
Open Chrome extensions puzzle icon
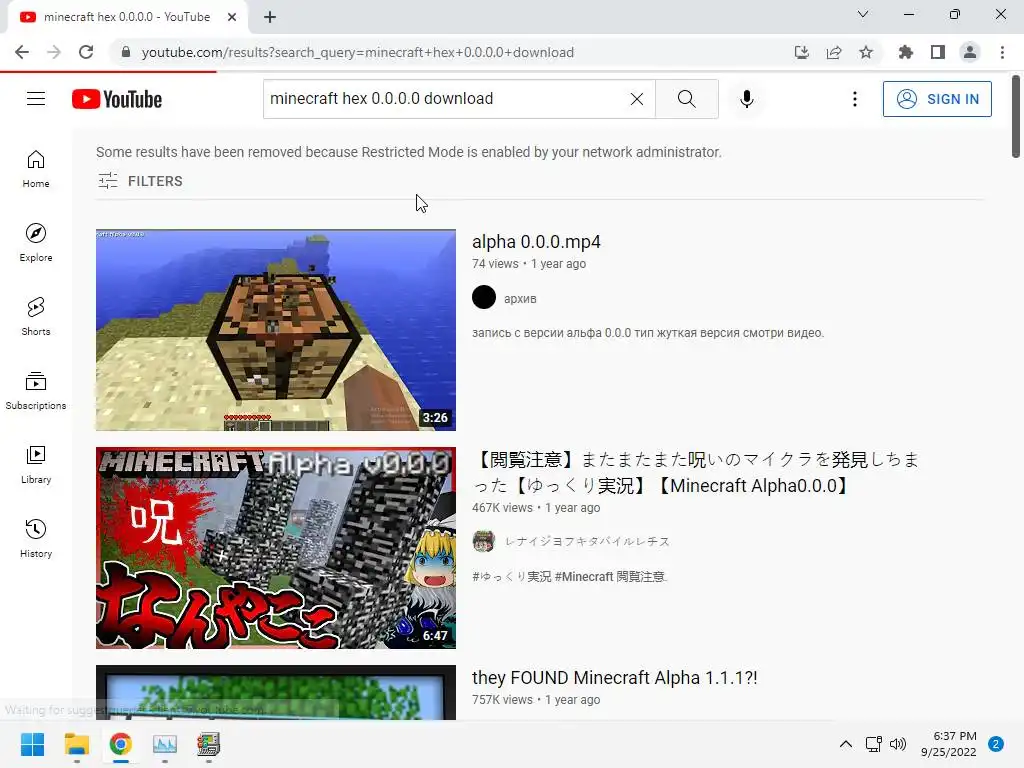(x=905, y=52)
